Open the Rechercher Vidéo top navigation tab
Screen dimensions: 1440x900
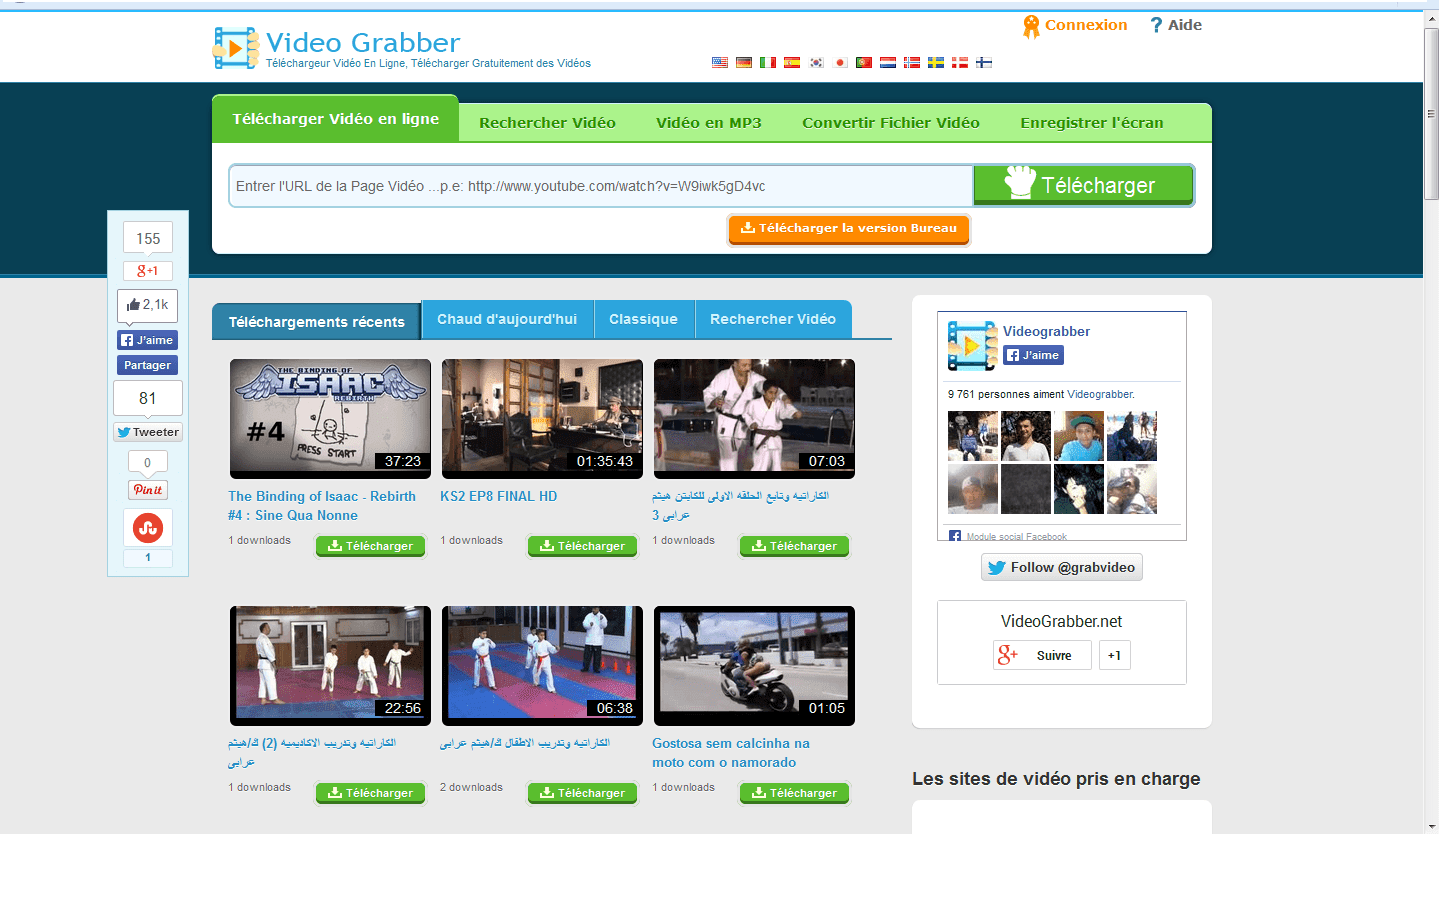coord(547,123)
